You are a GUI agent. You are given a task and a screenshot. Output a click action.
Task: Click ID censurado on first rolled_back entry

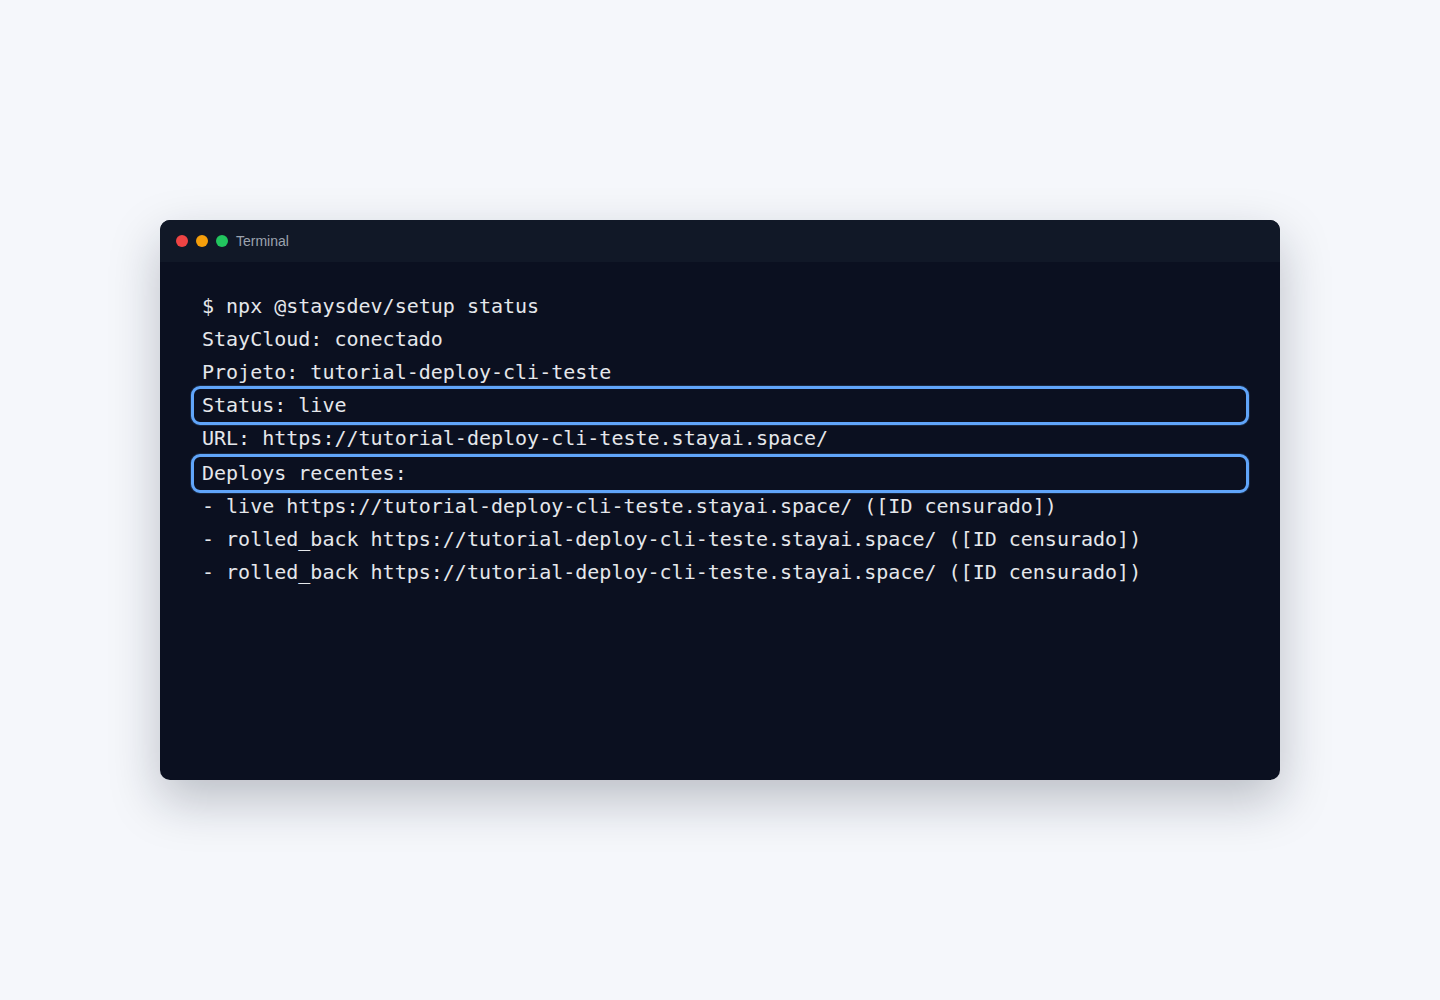[1045, 539]
